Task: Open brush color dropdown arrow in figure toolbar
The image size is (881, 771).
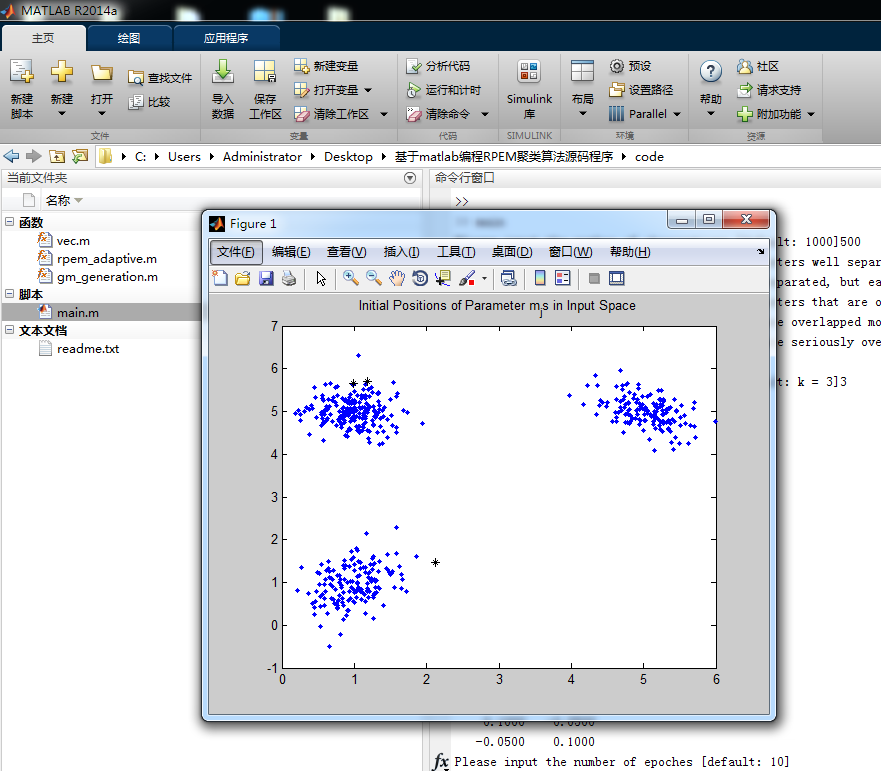Action: (484, 278)
